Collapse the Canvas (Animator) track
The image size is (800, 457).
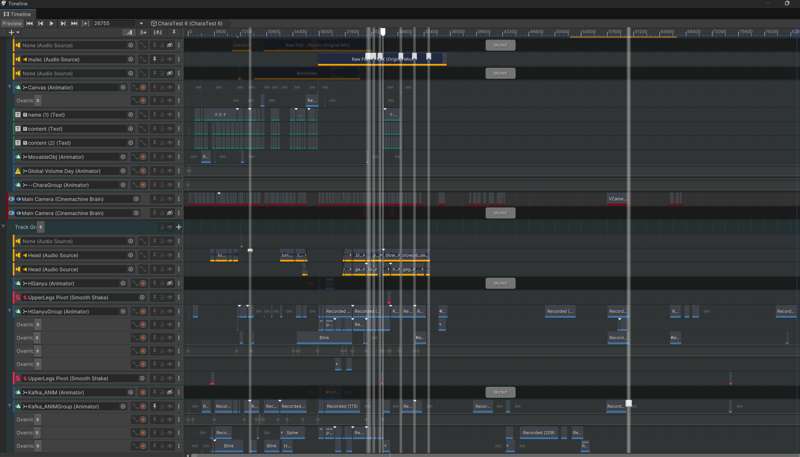9,87
